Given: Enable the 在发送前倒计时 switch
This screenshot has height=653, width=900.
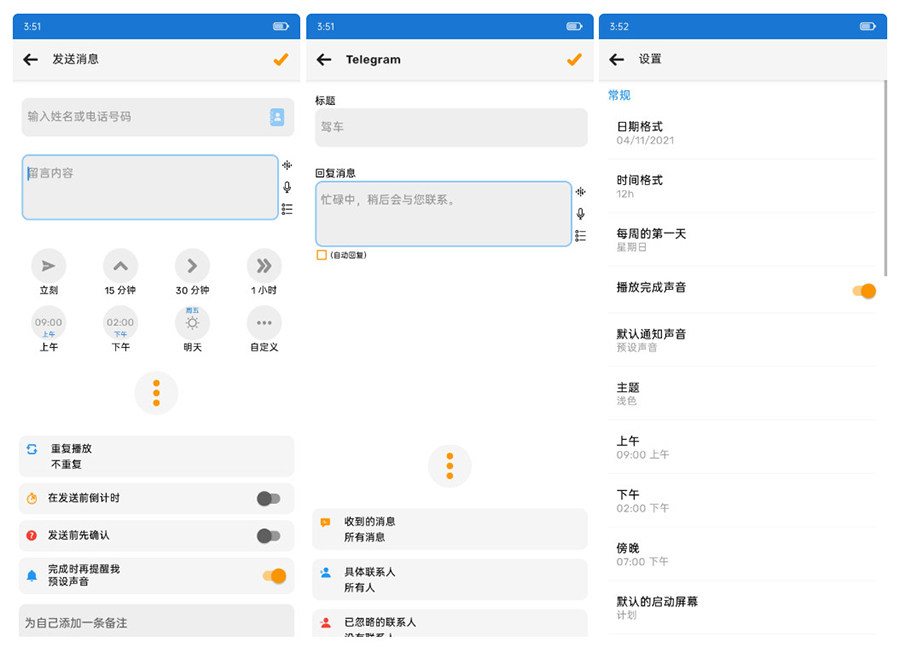Looking at the screenshot, I should pyautogui.click(x=268, y=498).
